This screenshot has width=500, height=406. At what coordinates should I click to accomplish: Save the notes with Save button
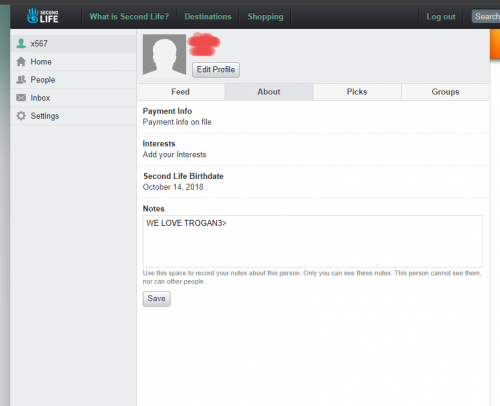[157, 299]
